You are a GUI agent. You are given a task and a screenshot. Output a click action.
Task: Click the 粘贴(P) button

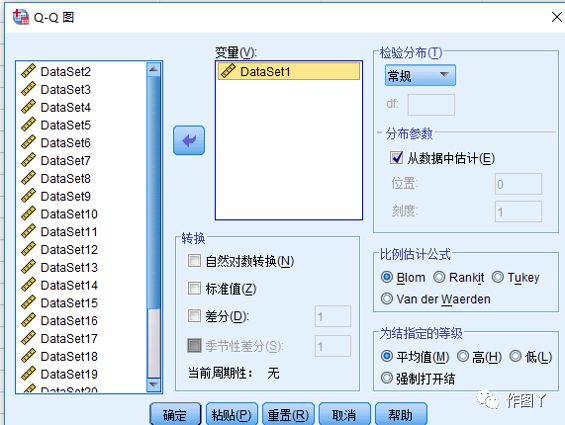click(x=232, y=415)
